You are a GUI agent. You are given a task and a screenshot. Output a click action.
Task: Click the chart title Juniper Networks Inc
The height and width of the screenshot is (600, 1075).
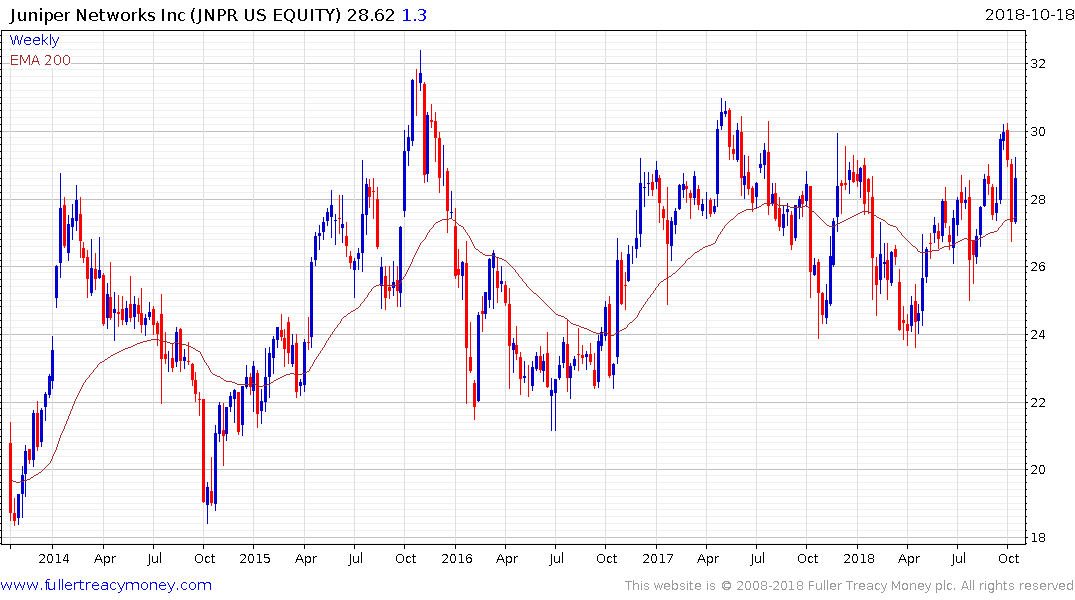point(97,15)
